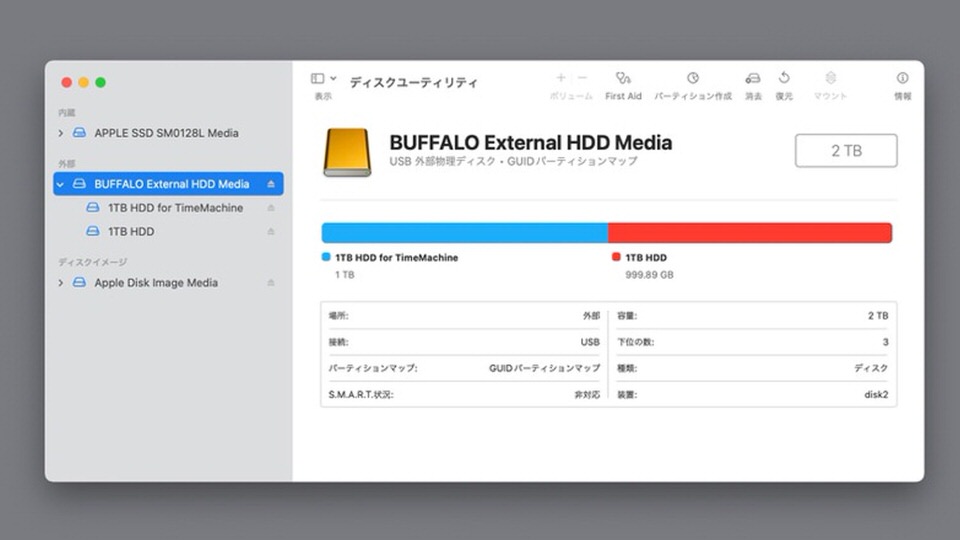Click the 'disk2' device value
The image size is (960, 540).
876,394
